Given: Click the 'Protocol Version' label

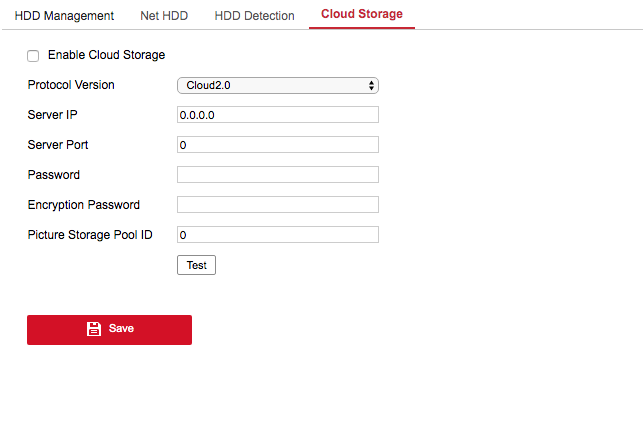Looking at the screenshot, I should pyautogui.click(x=71, y=85).
